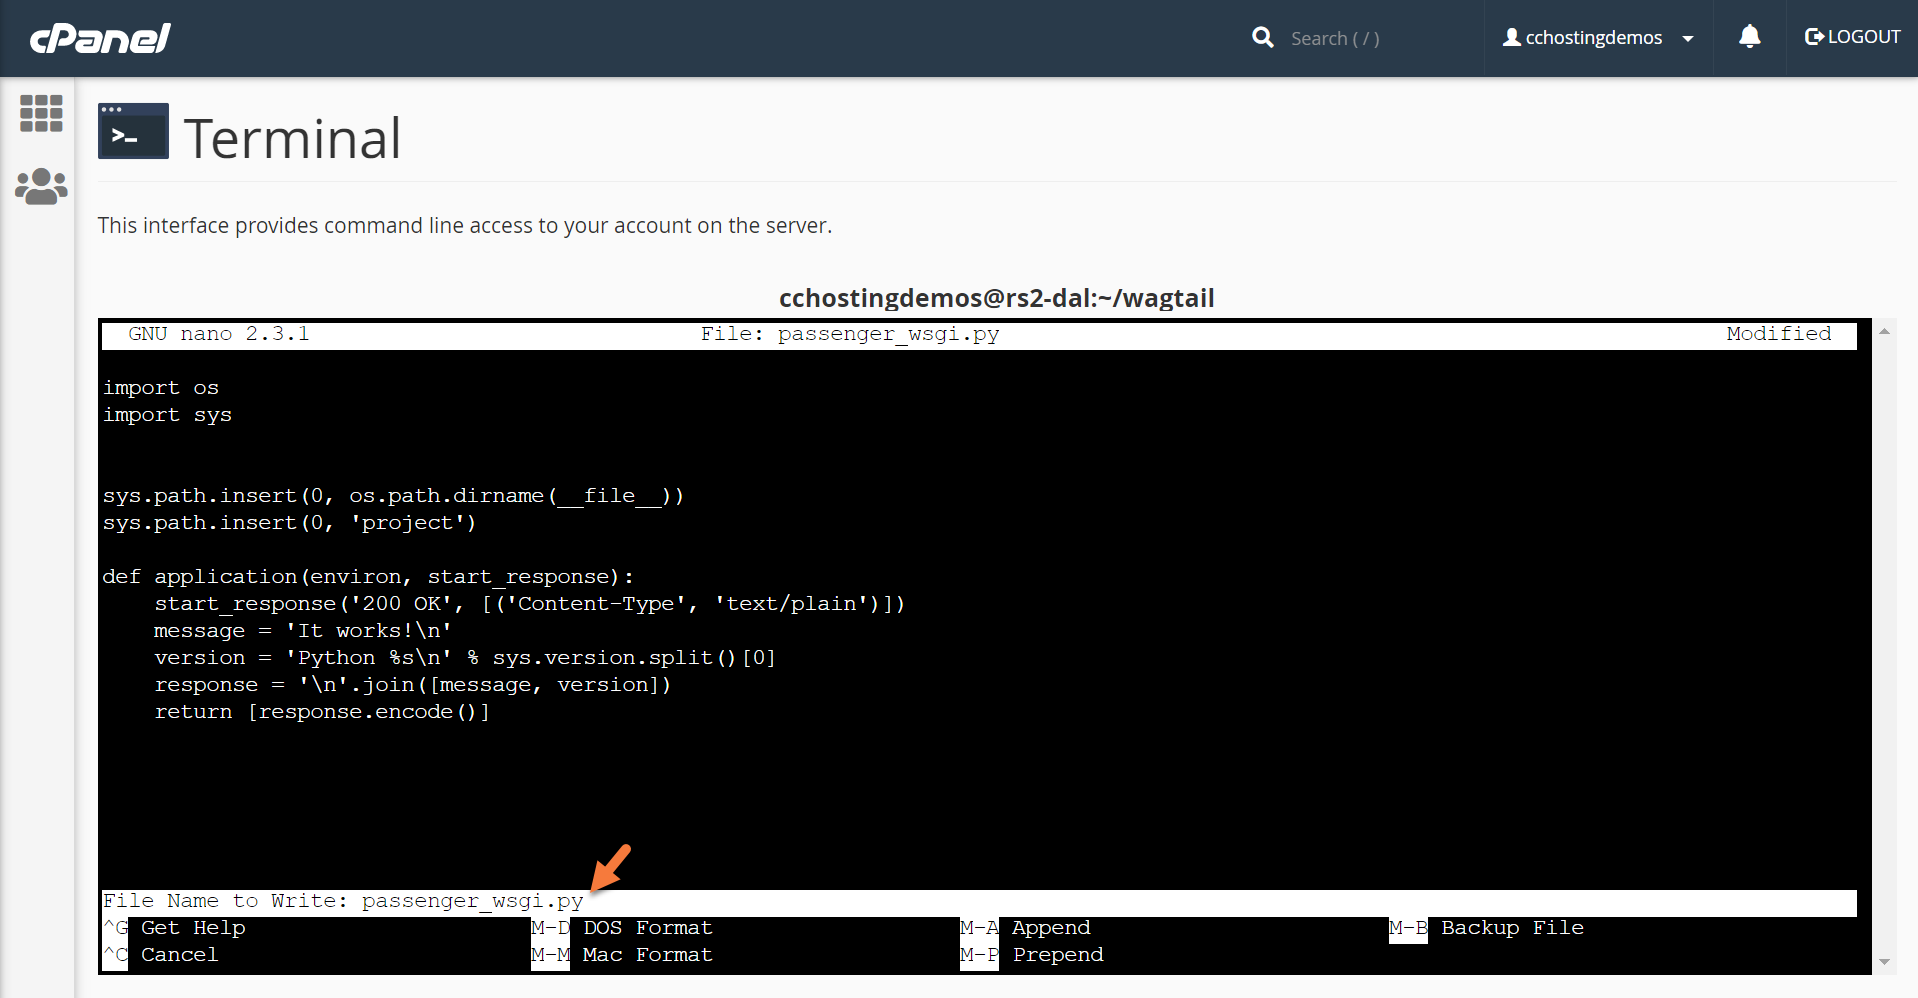Click the scroll up arrow of terminal
This screenshot has height=998, width=1918.
point(1884,331)
